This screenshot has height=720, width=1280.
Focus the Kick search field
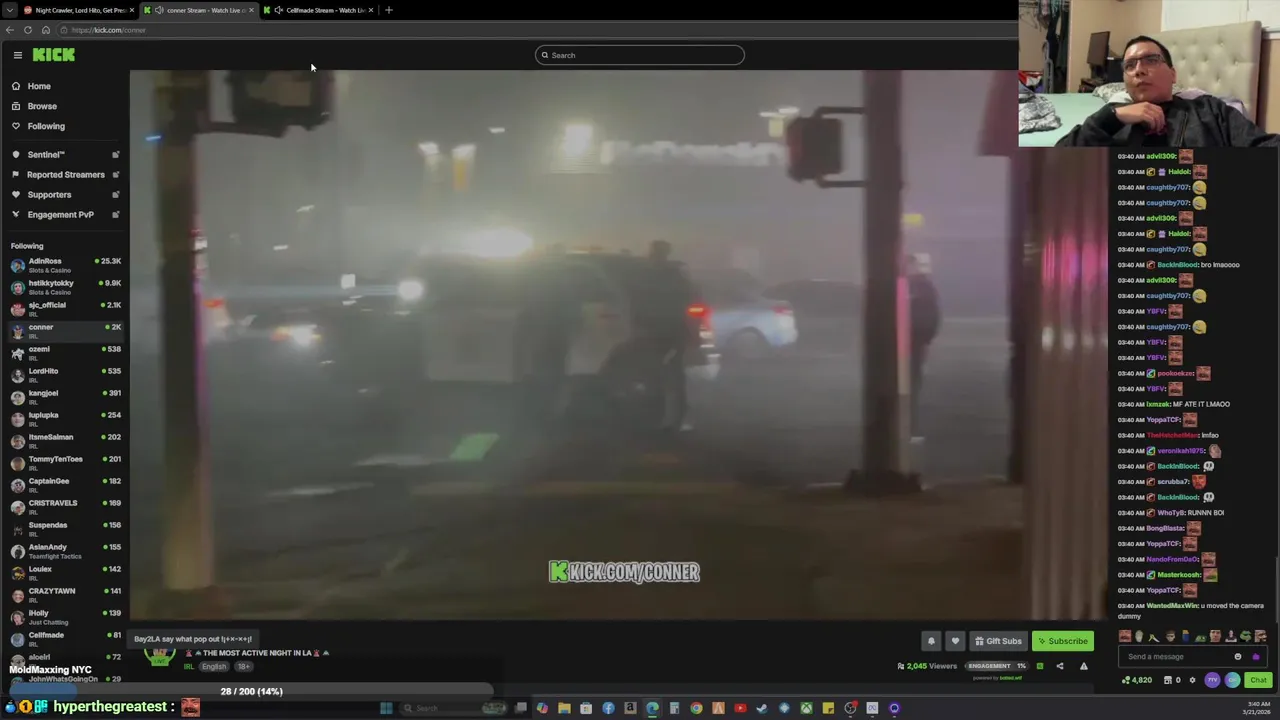click(x=640, y=55)
